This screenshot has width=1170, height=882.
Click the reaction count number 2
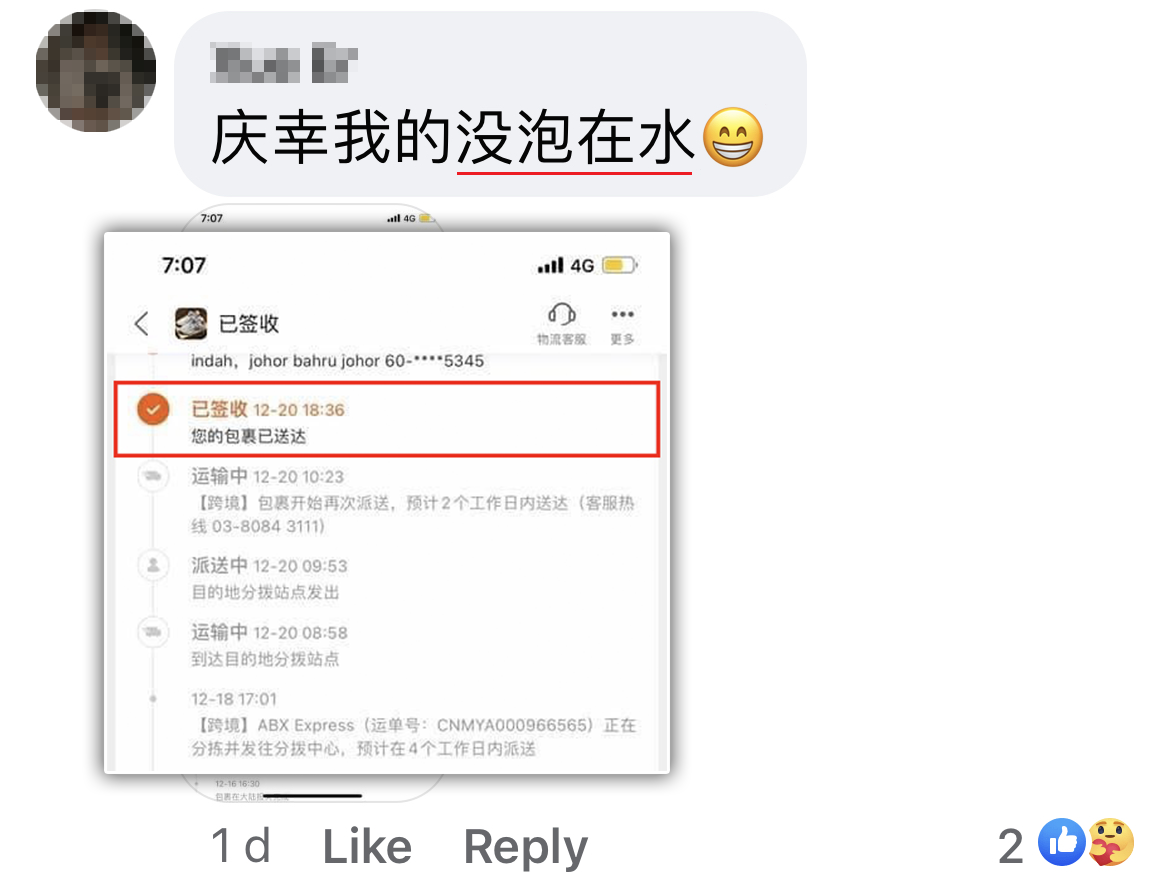click(x=1011, y=847)
